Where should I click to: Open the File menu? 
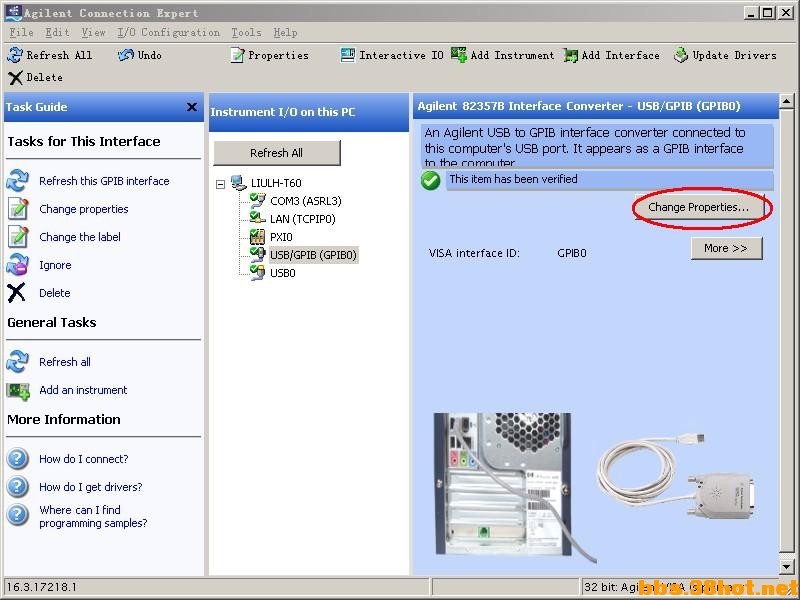[21, 33]
